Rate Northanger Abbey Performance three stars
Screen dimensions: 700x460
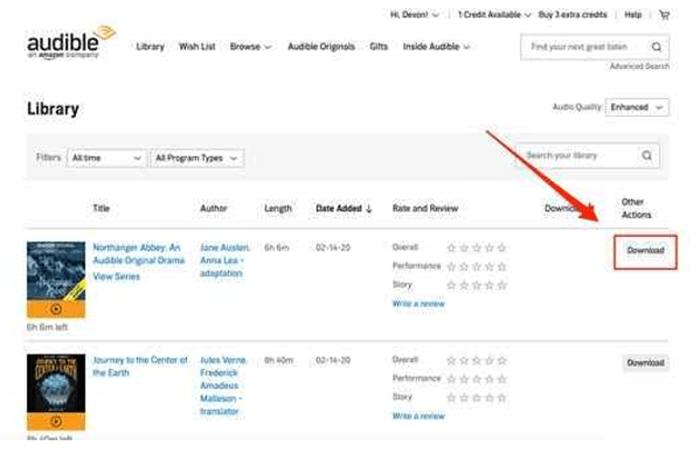[477, 267]
